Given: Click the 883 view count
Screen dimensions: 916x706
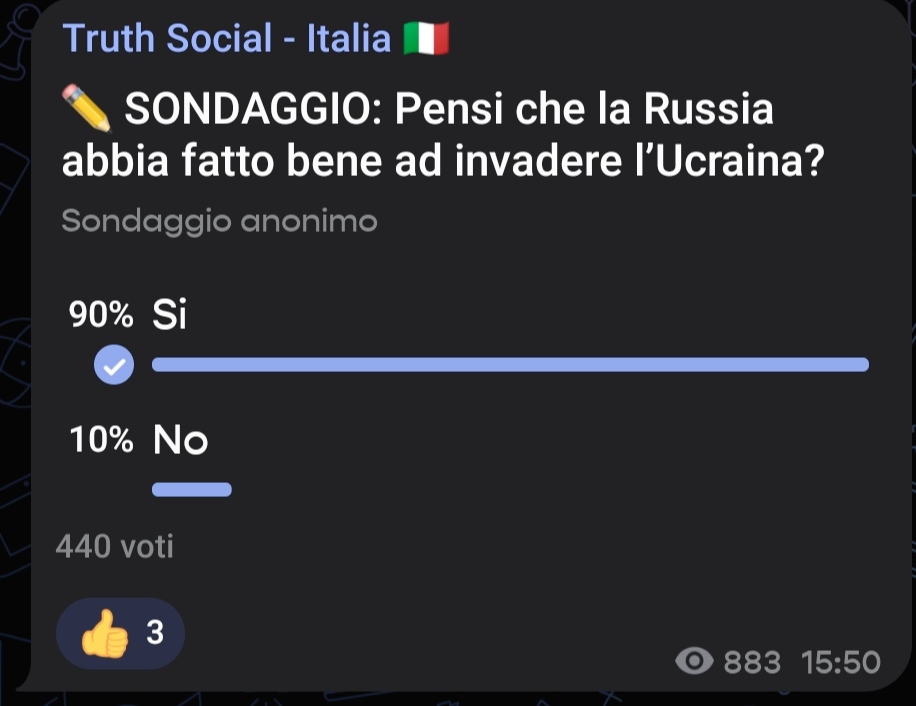Looking at the screenshot, I should 751,661.
